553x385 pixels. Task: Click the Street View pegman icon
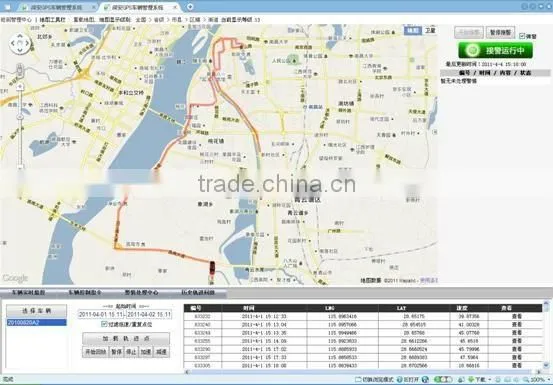point(20,71)
